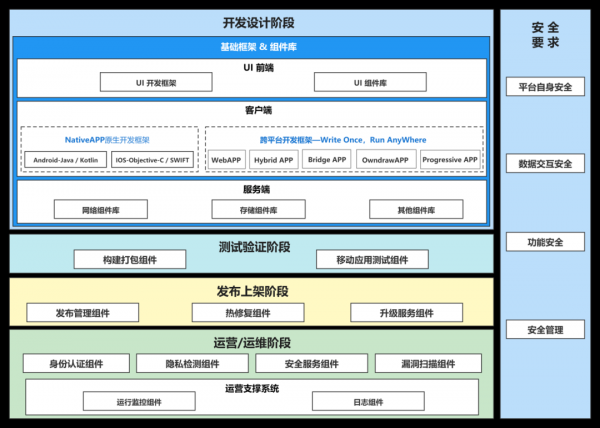Click the Android-Java / Kotlin box

(x=66, y=159)
